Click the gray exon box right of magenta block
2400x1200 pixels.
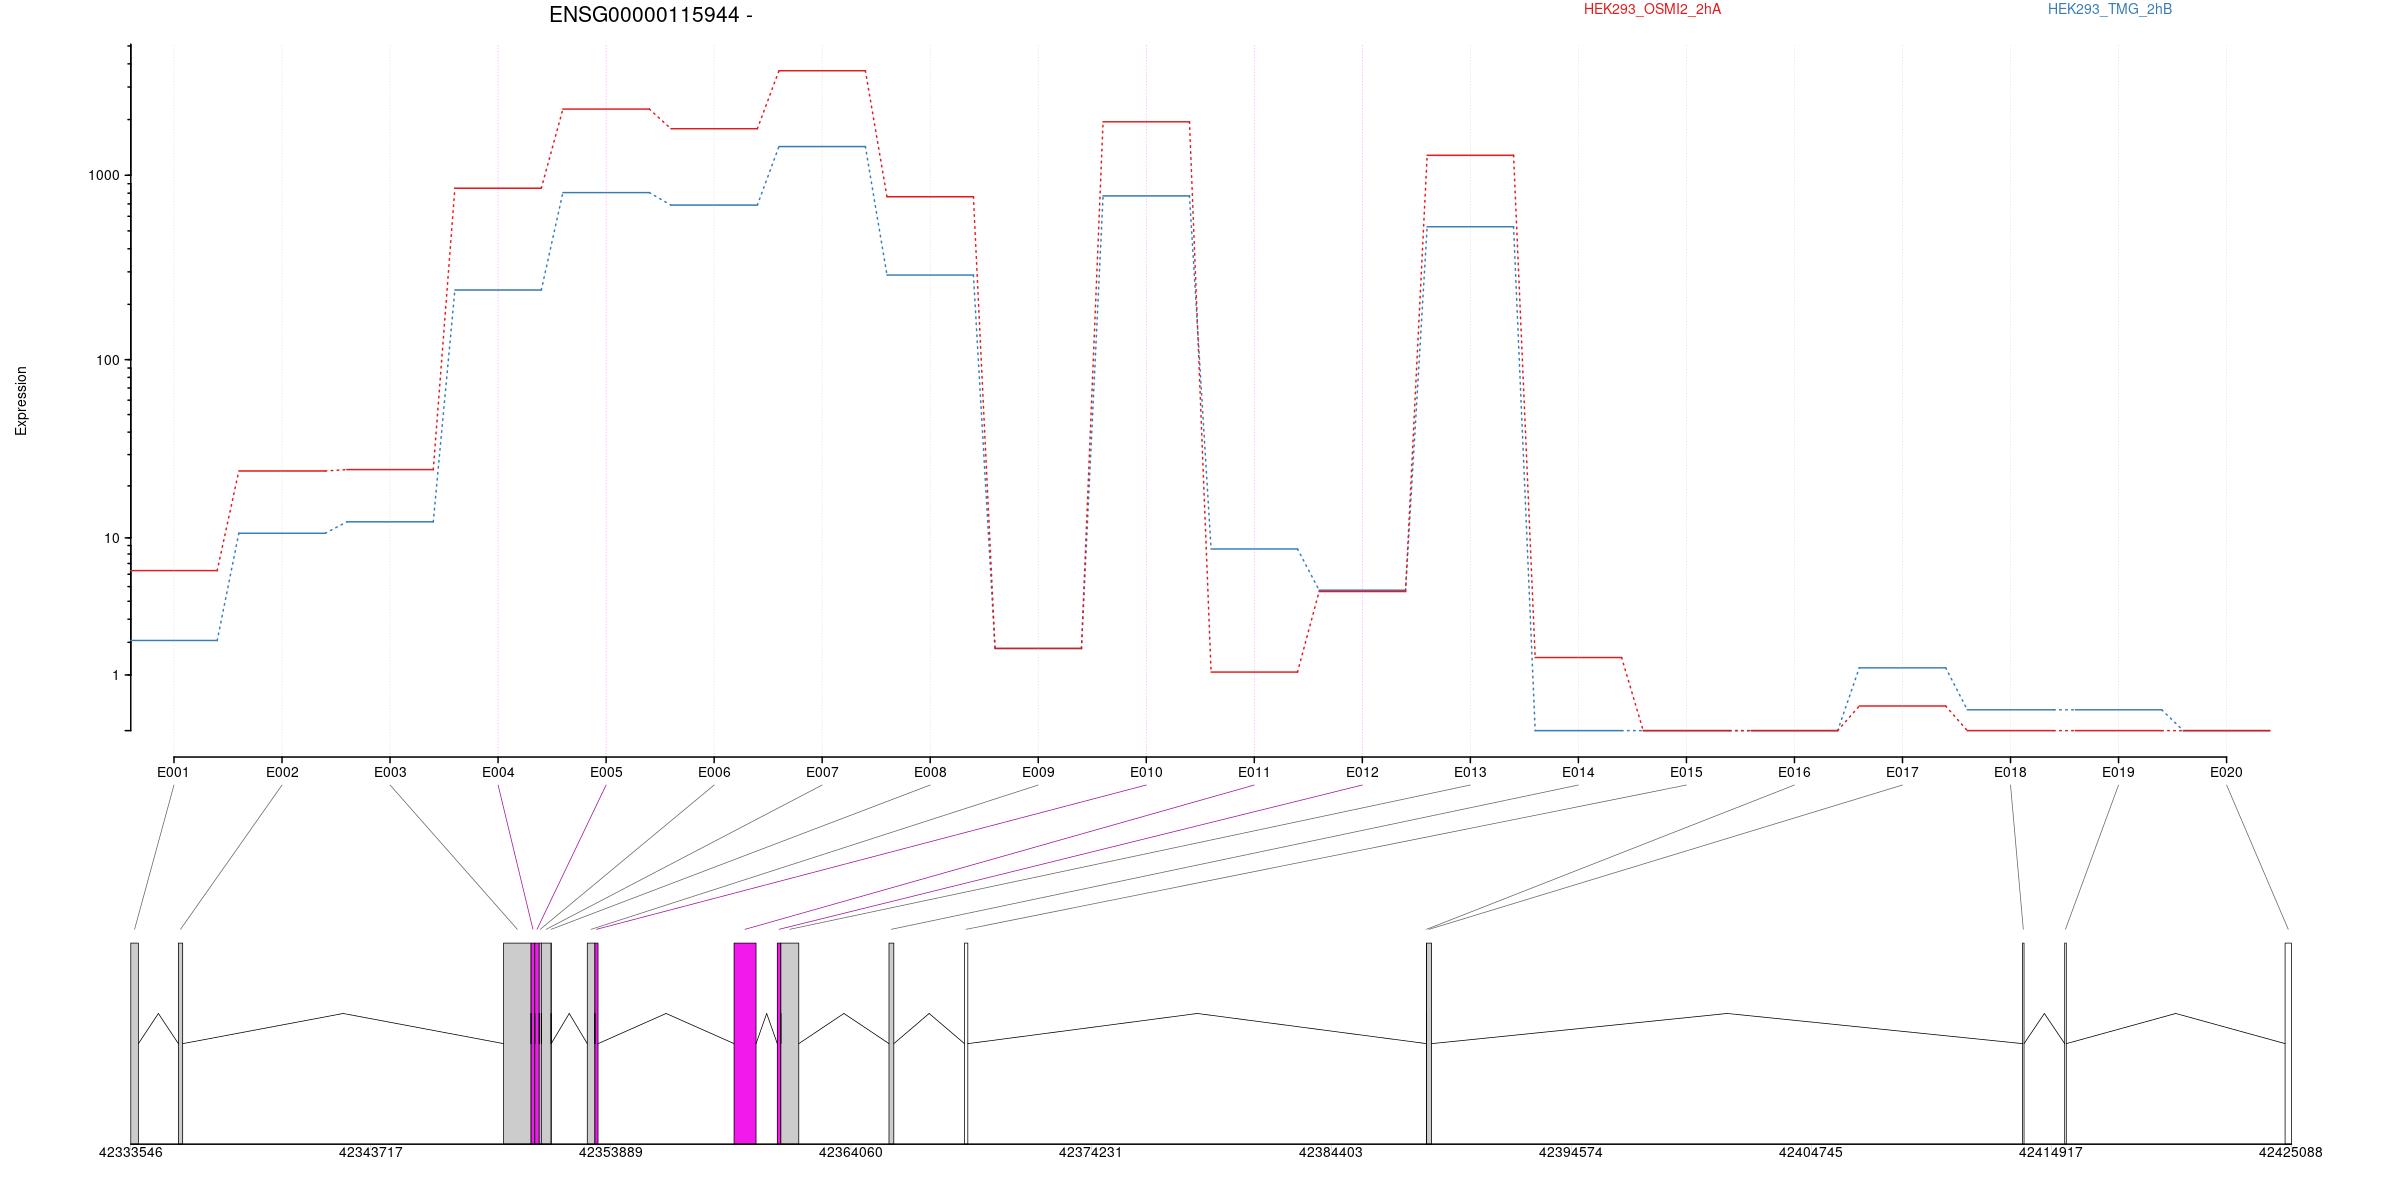coord(790,1043)
